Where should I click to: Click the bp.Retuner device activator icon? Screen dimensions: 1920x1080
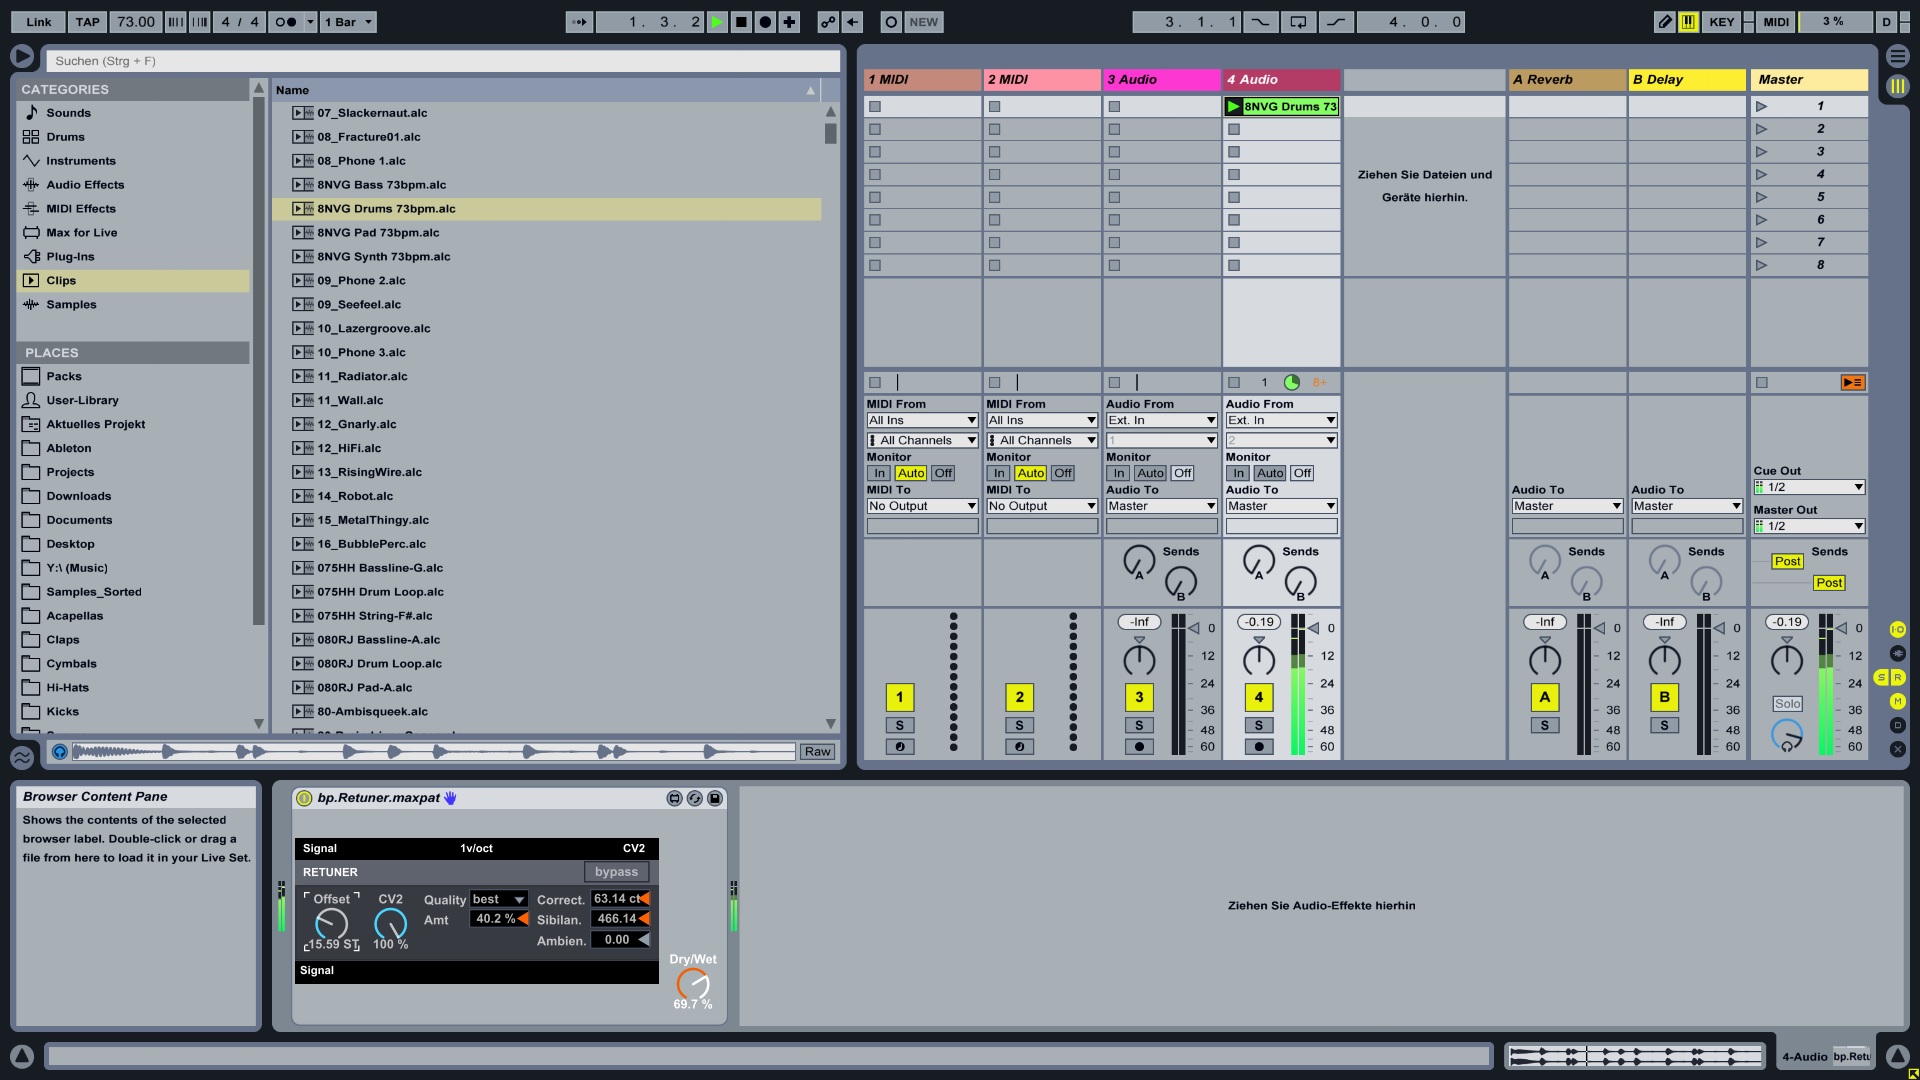point(304,798)
